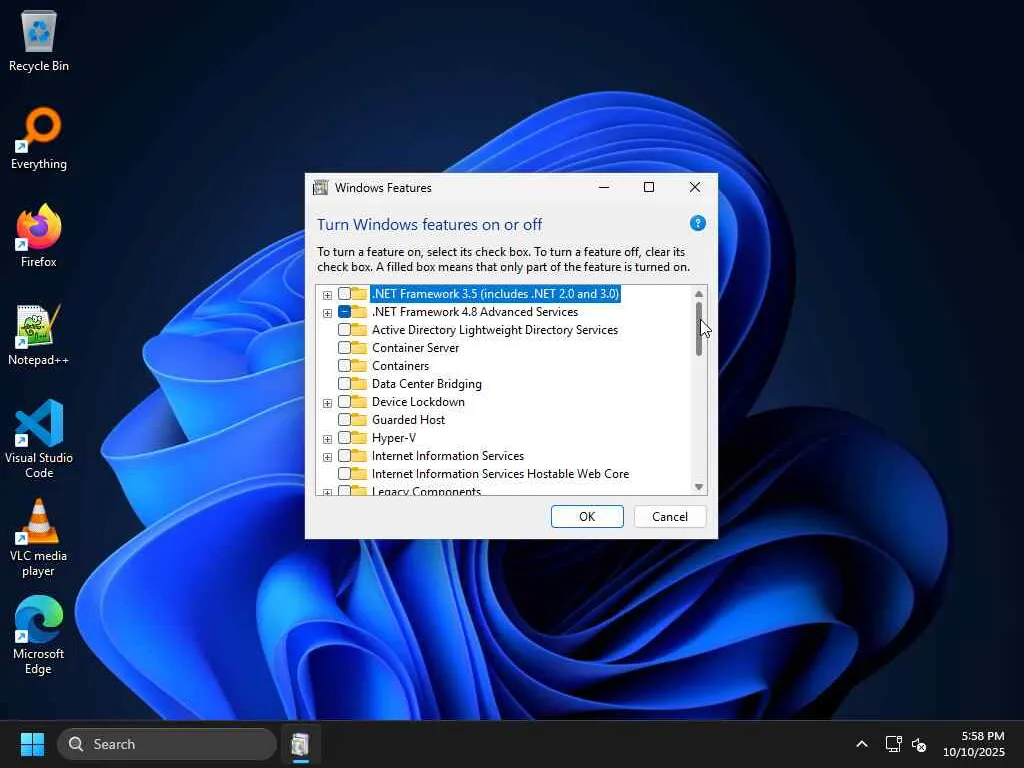1024x768 pixels.
Task: Click the blue help question mark icon
Action: tap(697, 223)
